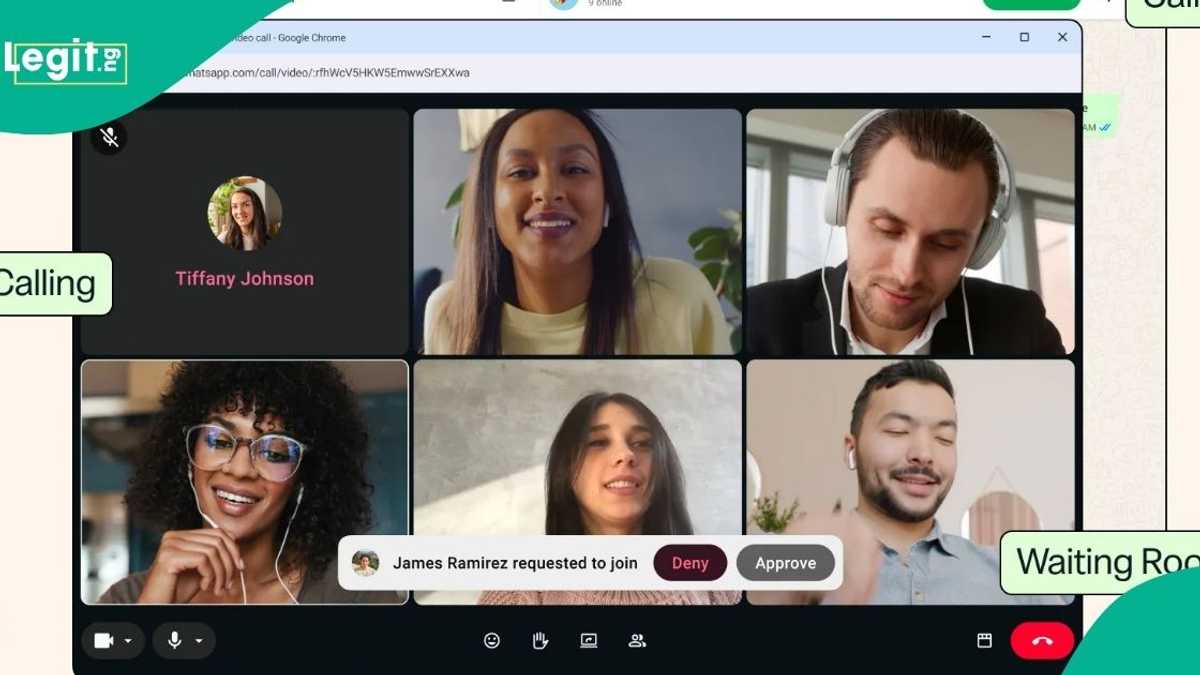The width and height of the screenshot is (1200, 675).
Task: Minimize the video call Chrome window
Action: pyautogui.click(x=987, y=37)
